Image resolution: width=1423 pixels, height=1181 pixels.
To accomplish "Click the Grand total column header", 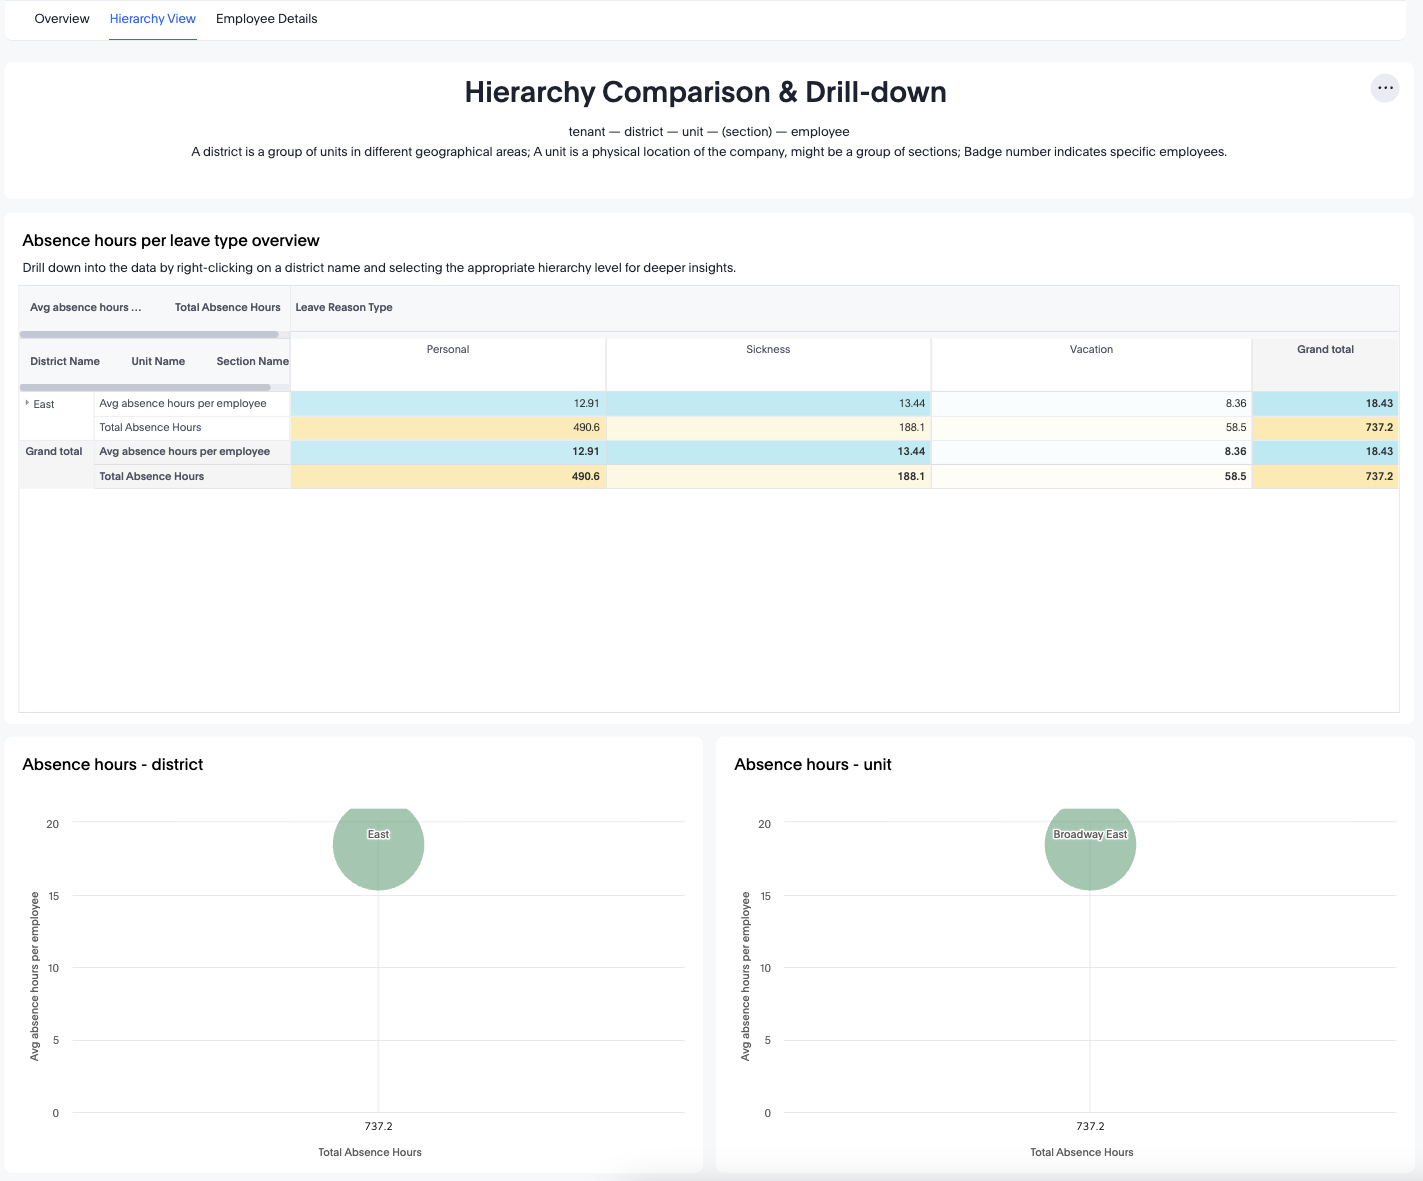I will (x=1325, y=350).
